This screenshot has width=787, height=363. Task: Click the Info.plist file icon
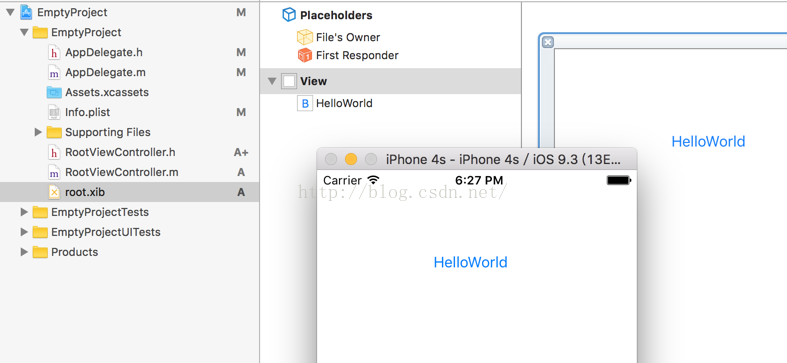point(54,112)
